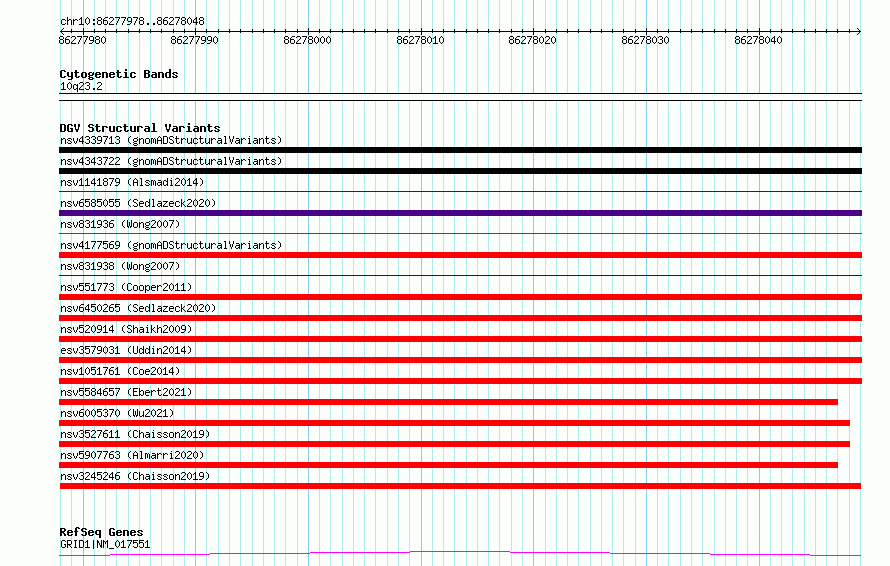This screenshot has height=566, width=890.
Task: Click the red bar for esv3579031
Action: click(460, 360)
